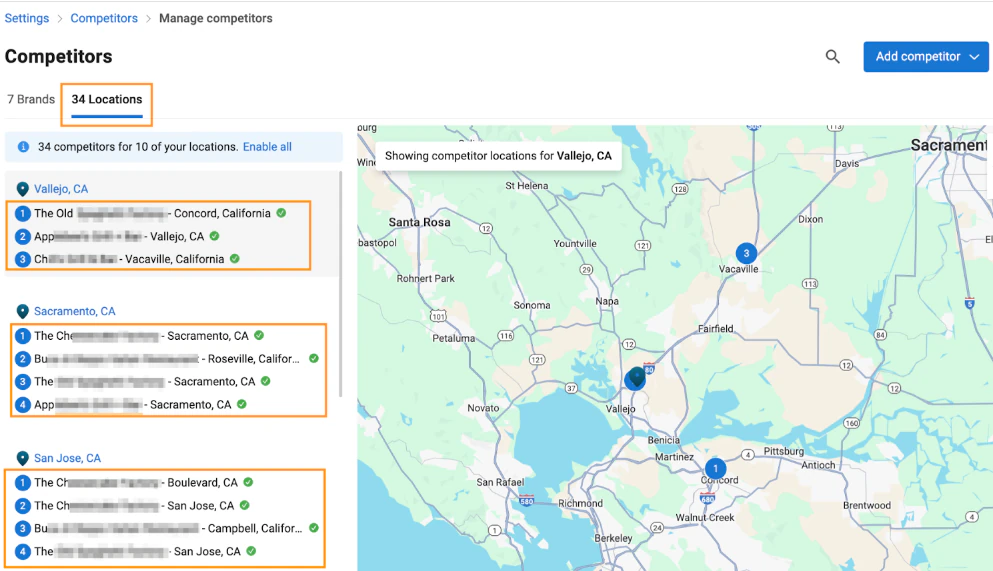Select competitor ending in Vallejo, CA
The height and width of the screenshot is (571, 993).
[x=117, y=236]
